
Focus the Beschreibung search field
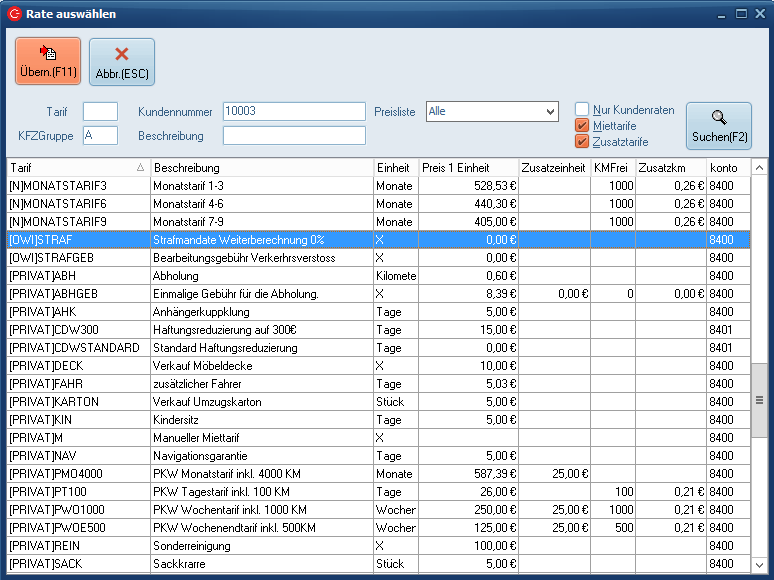tap(294, 135)
